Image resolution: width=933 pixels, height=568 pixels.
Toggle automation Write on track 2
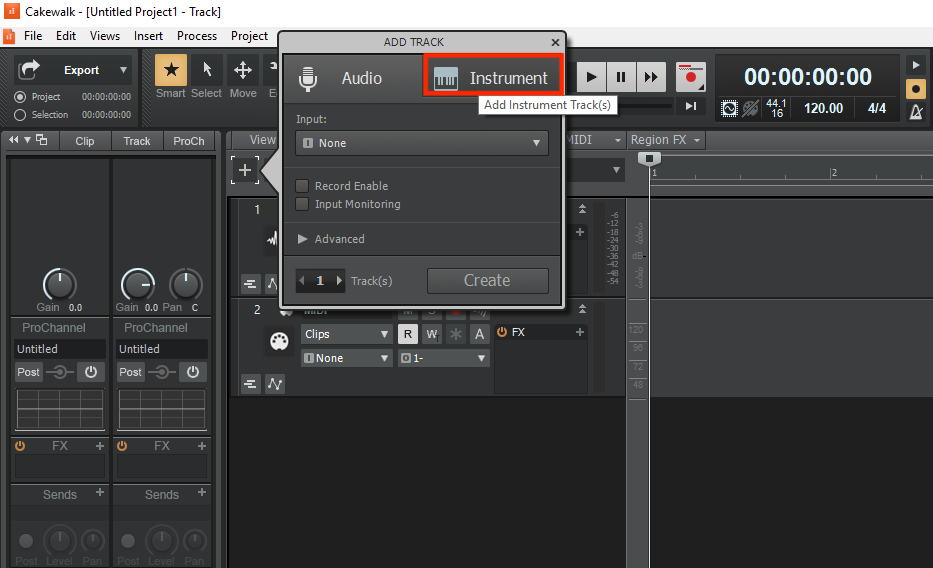pyautogui.click(x=432, y=334)
